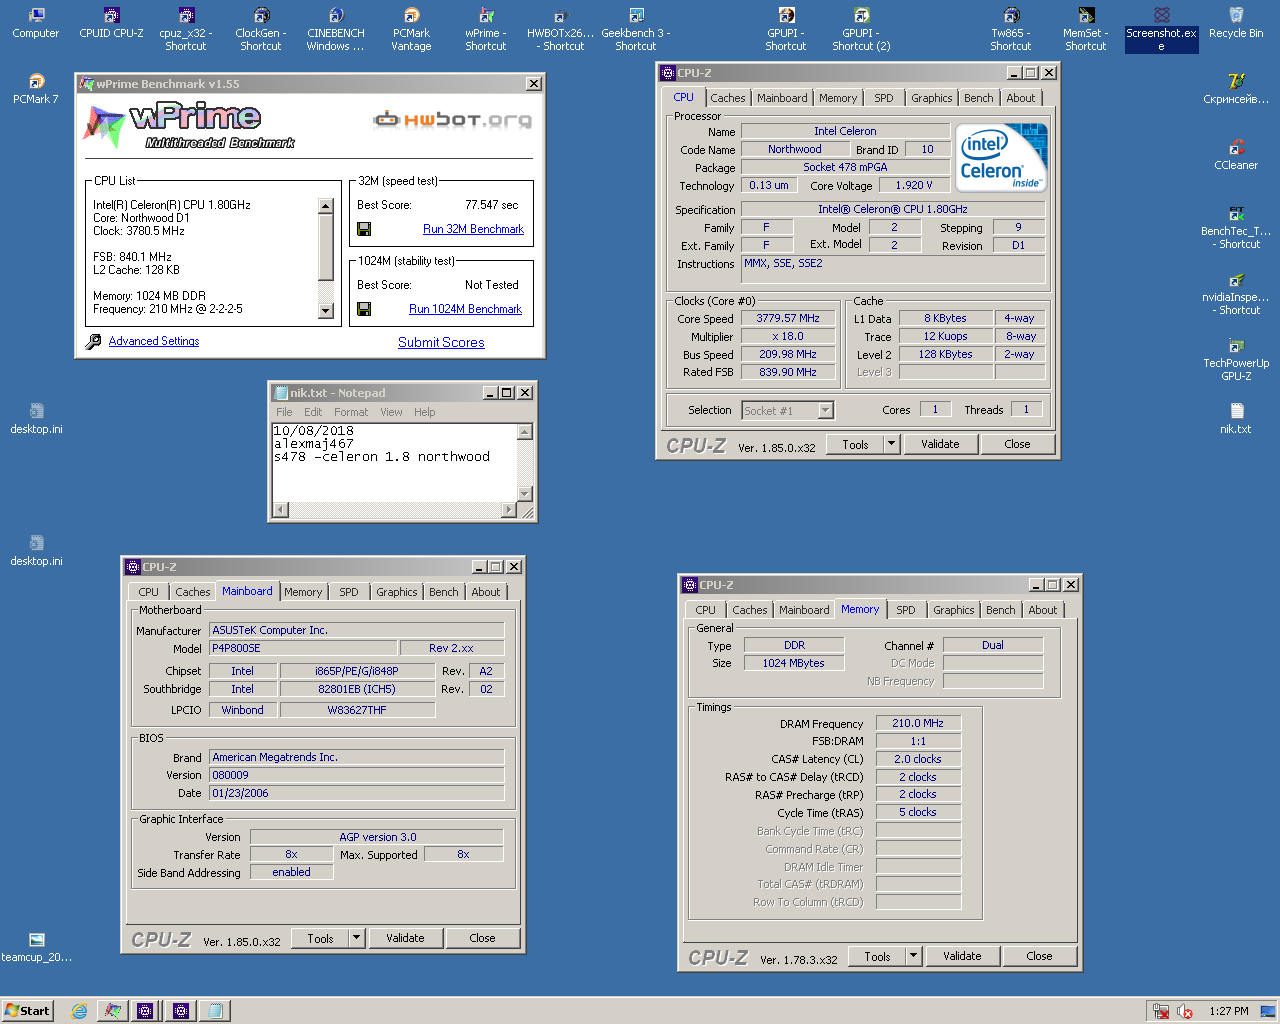Click Validate in top CPU-Z window
Viewport: 1280px width, 1024px height.
940,444
